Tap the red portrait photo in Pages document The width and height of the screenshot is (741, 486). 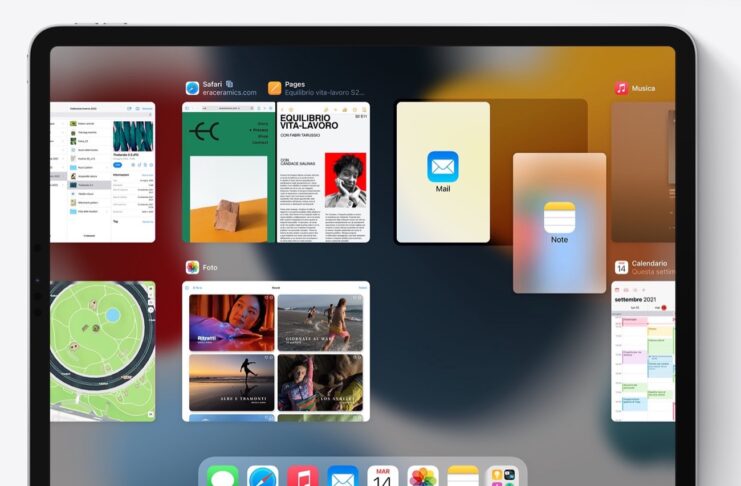[345, 180]
